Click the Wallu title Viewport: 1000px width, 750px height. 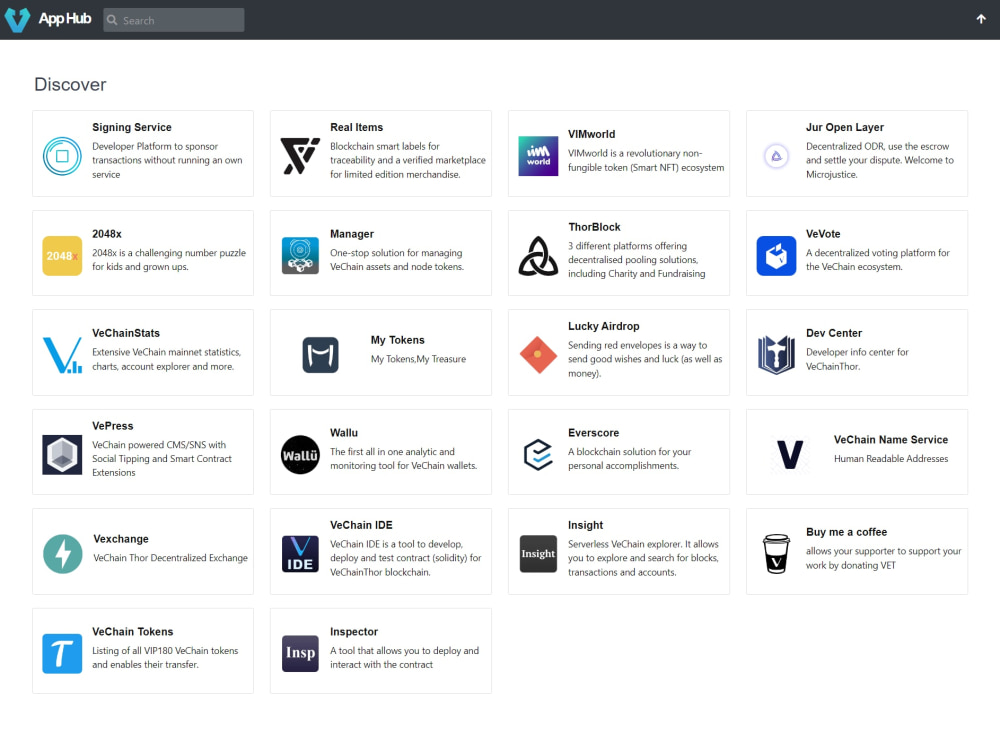point(344,432)
